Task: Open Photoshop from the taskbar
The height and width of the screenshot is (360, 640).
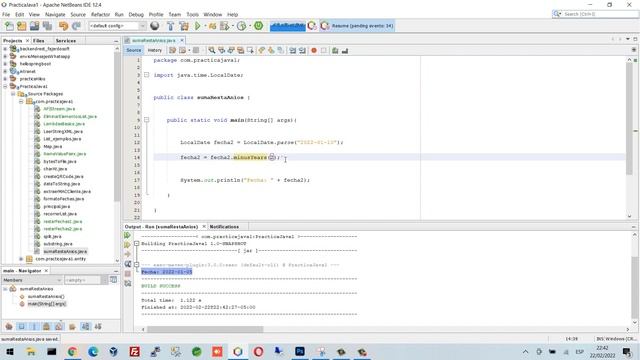Action: [300, 351]
